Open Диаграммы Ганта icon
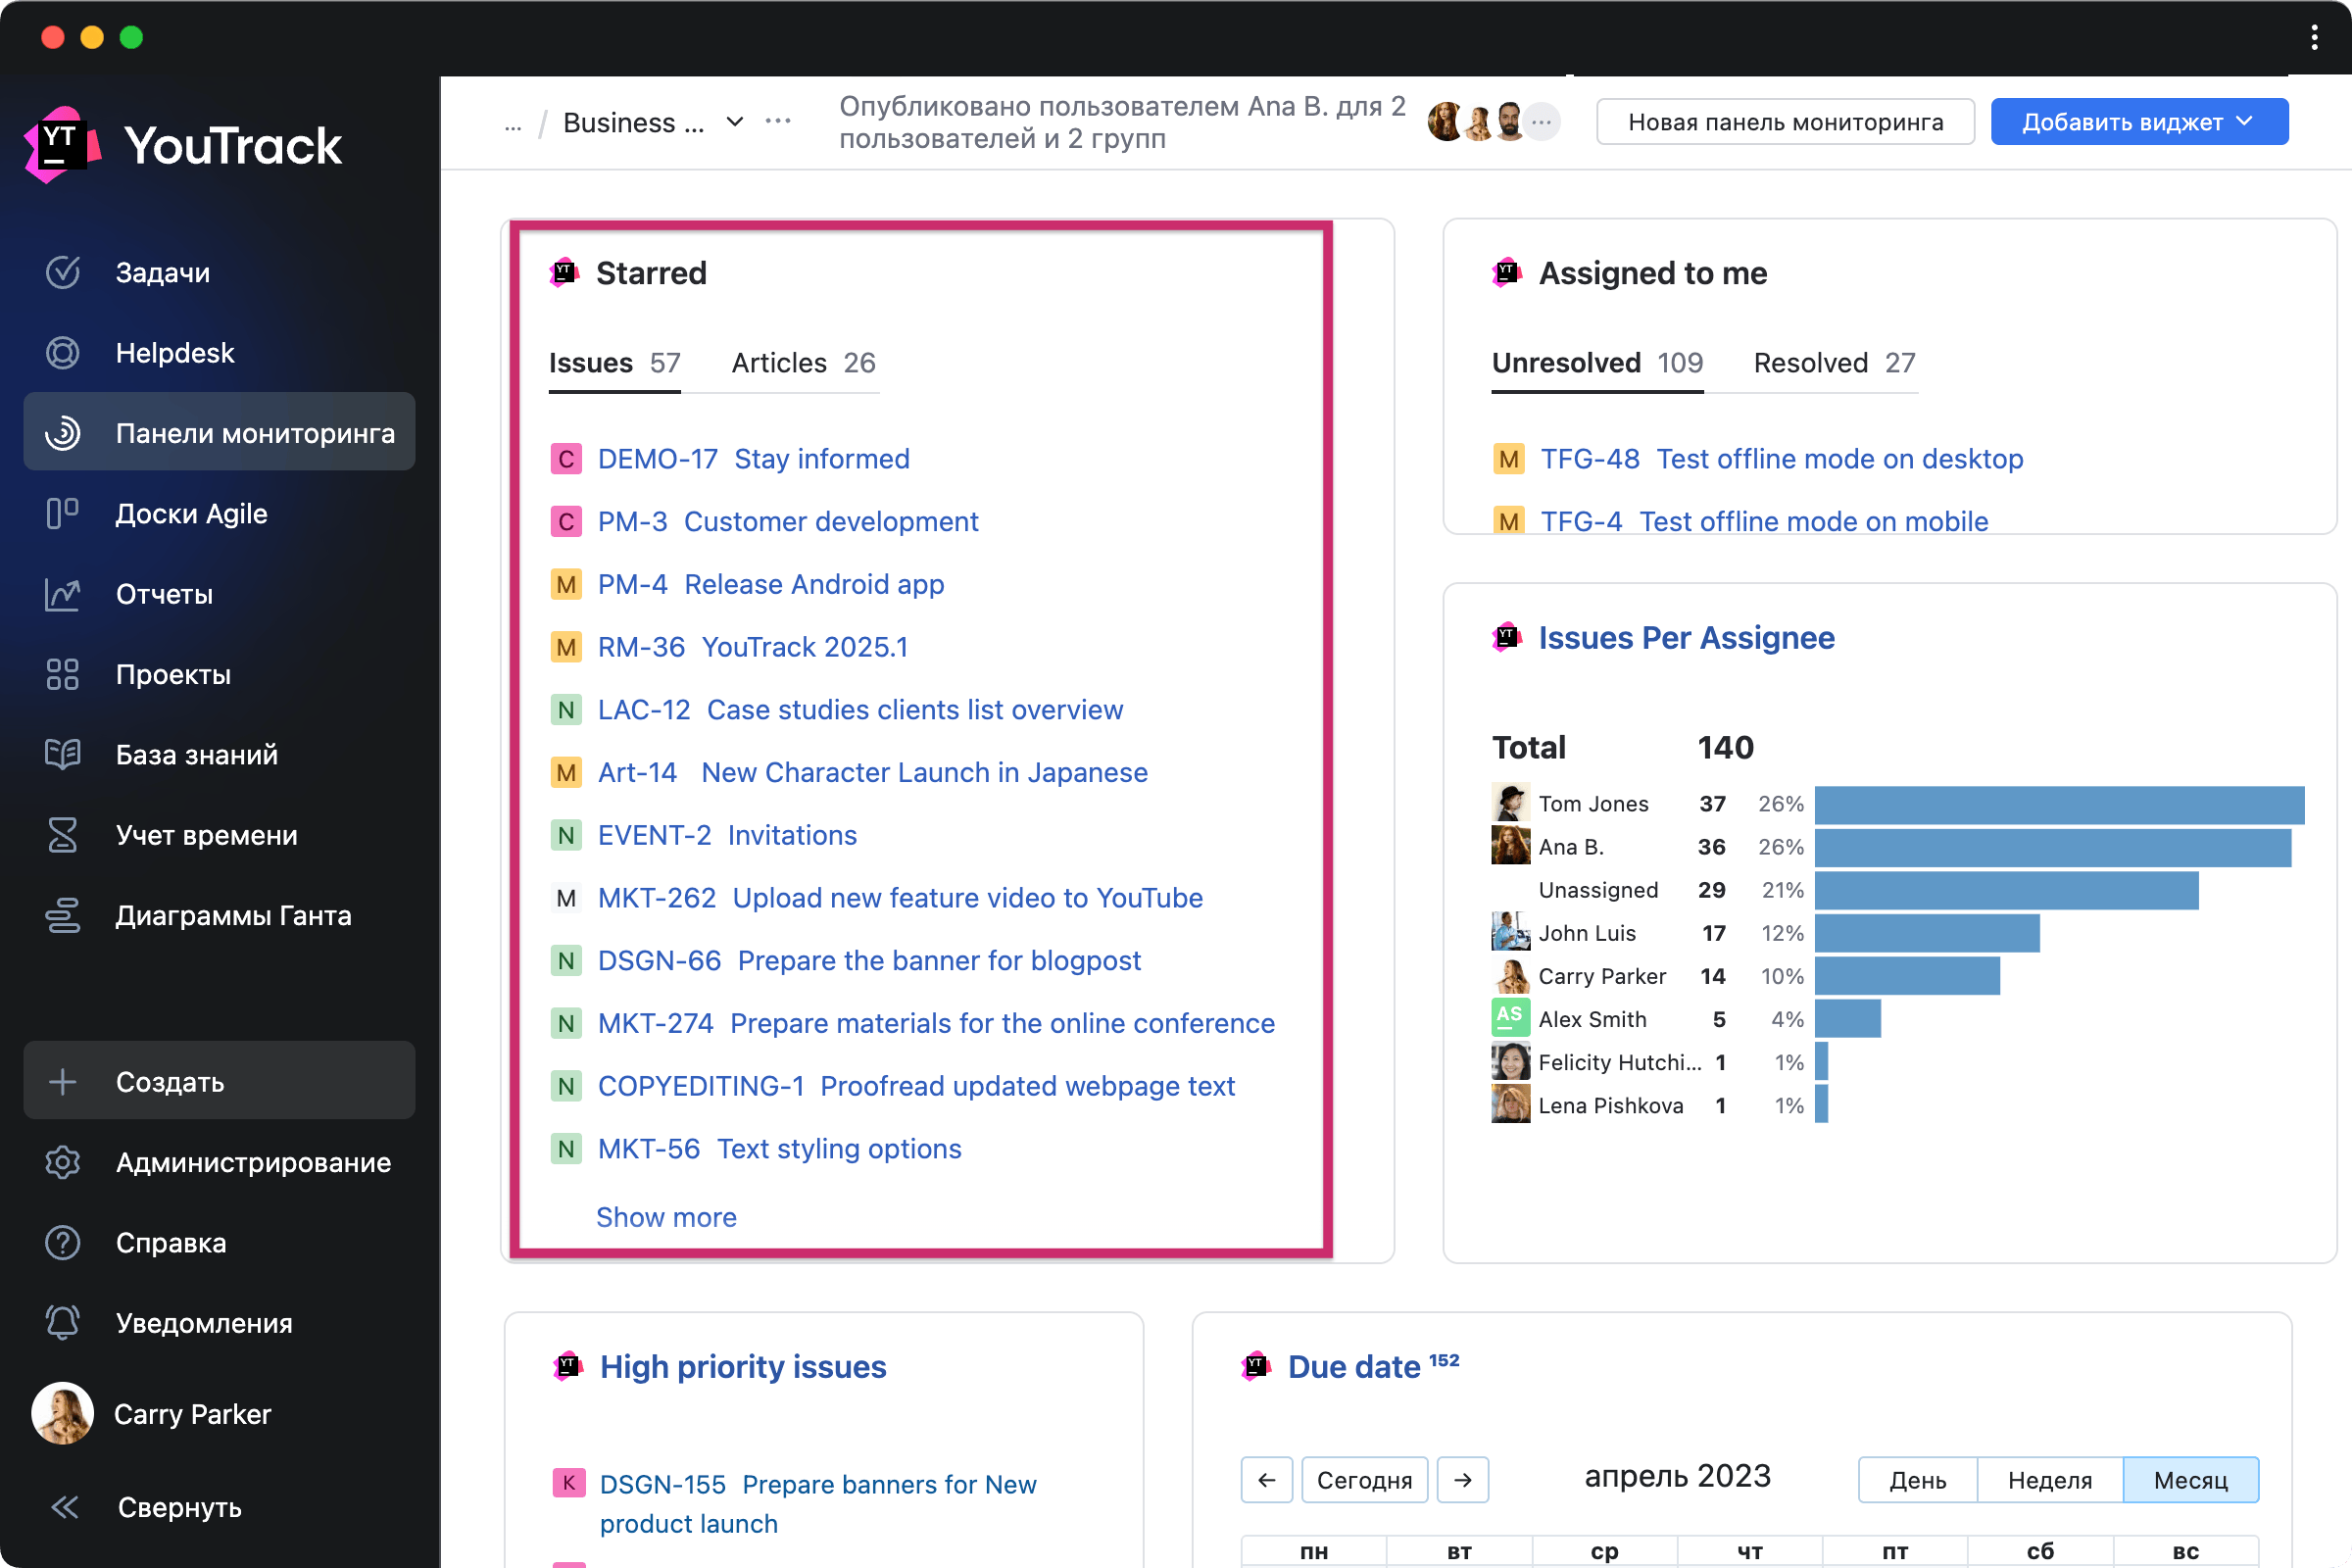 pos(62,915)
